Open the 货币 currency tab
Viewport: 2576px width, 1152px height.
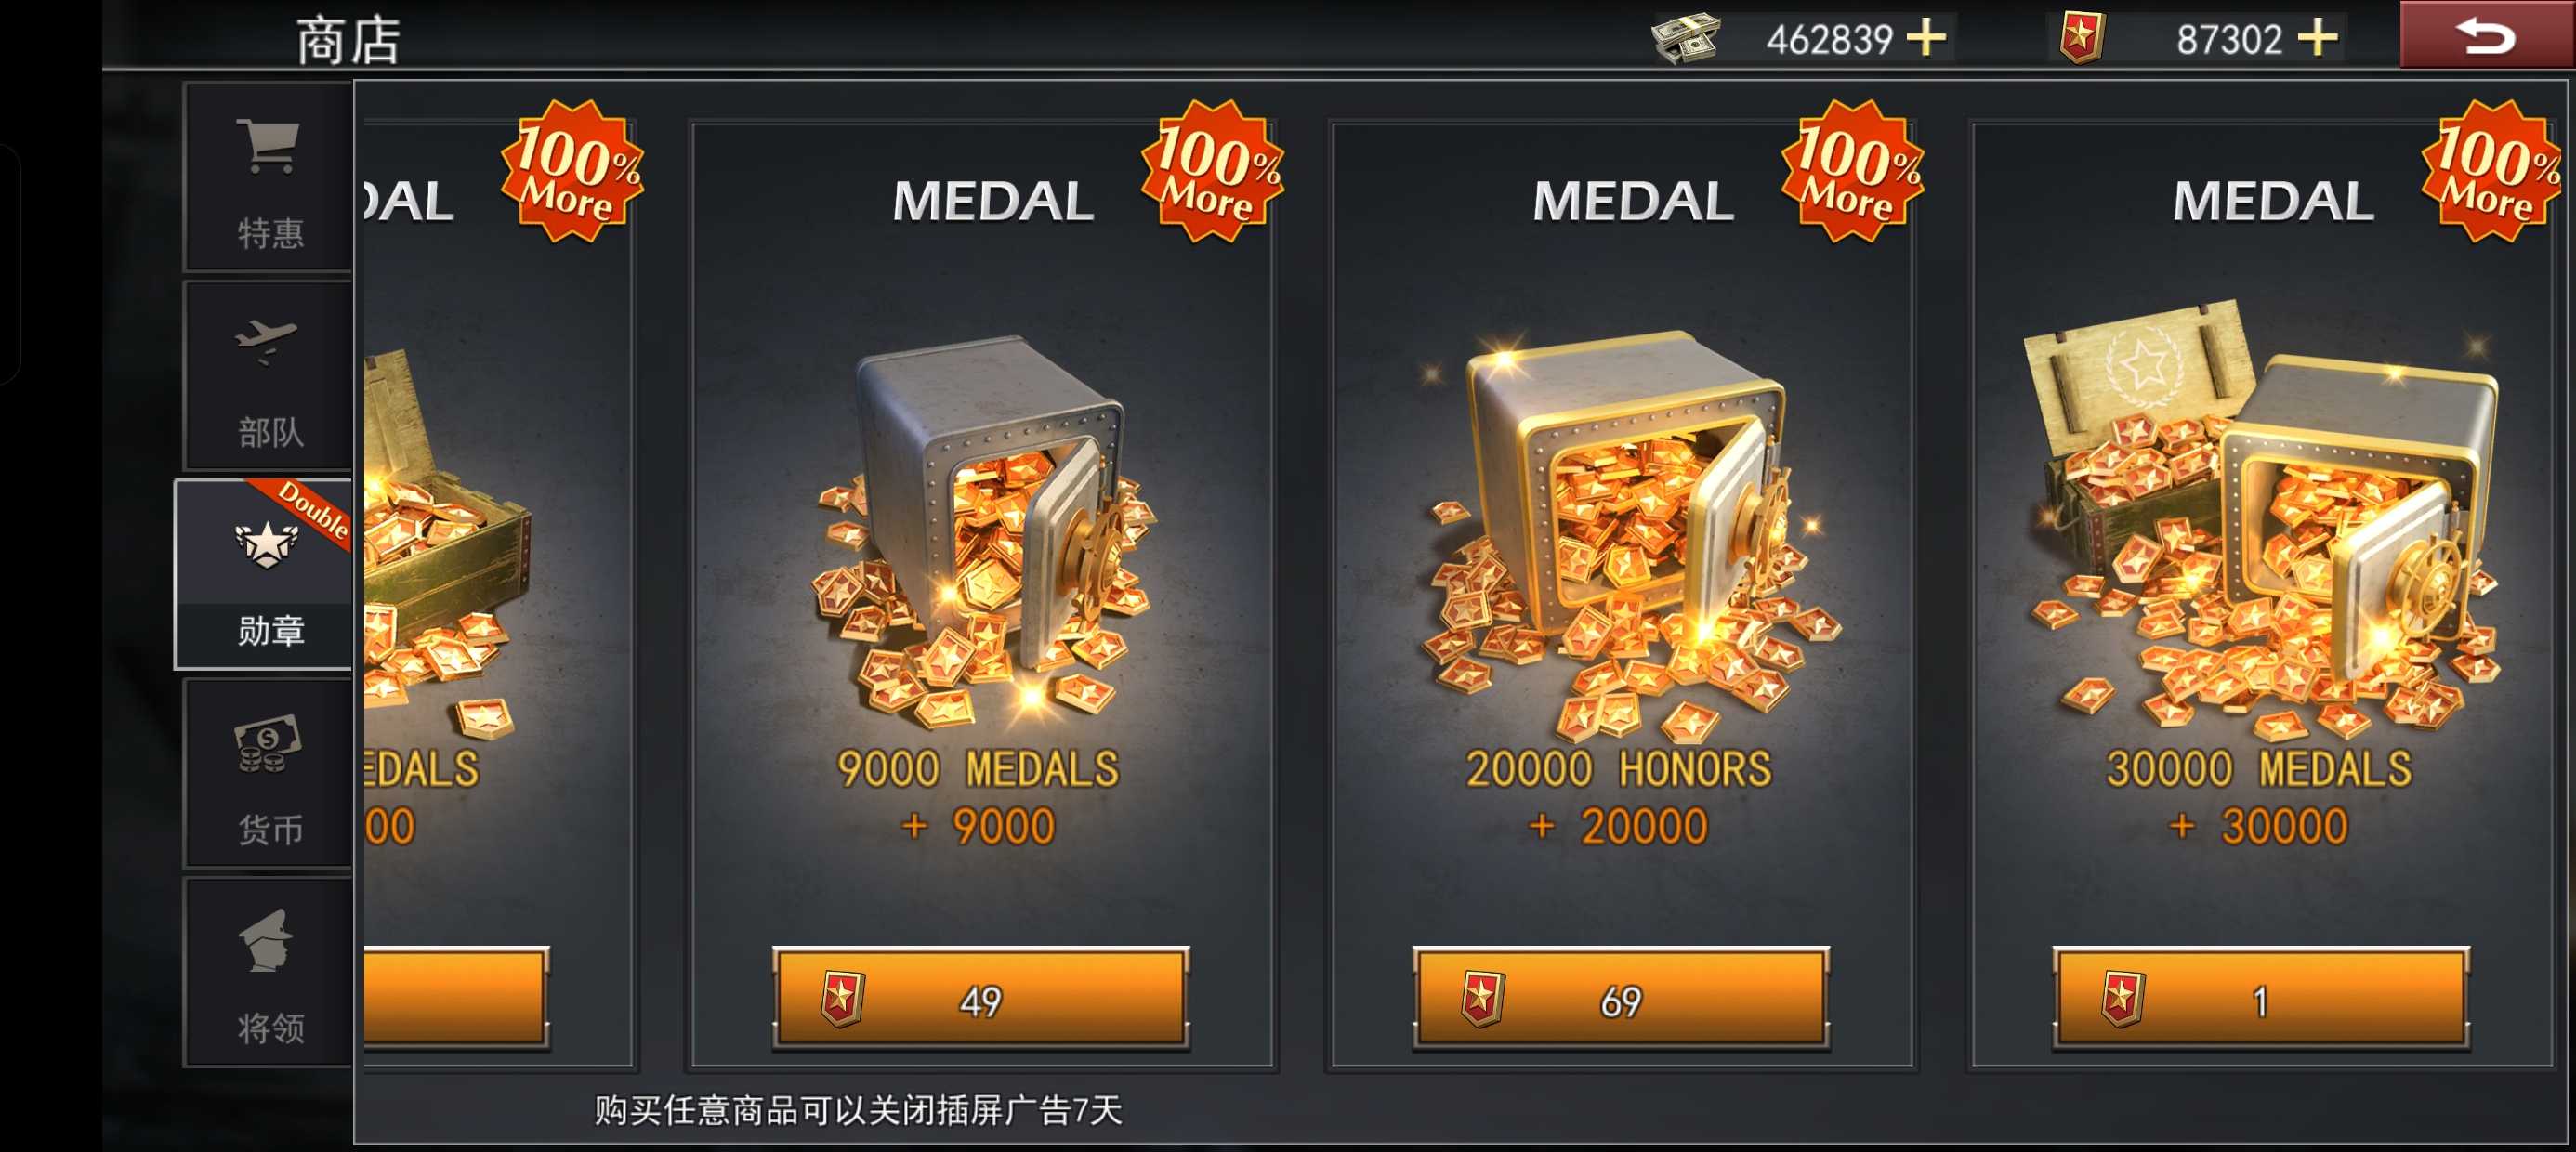268,773
